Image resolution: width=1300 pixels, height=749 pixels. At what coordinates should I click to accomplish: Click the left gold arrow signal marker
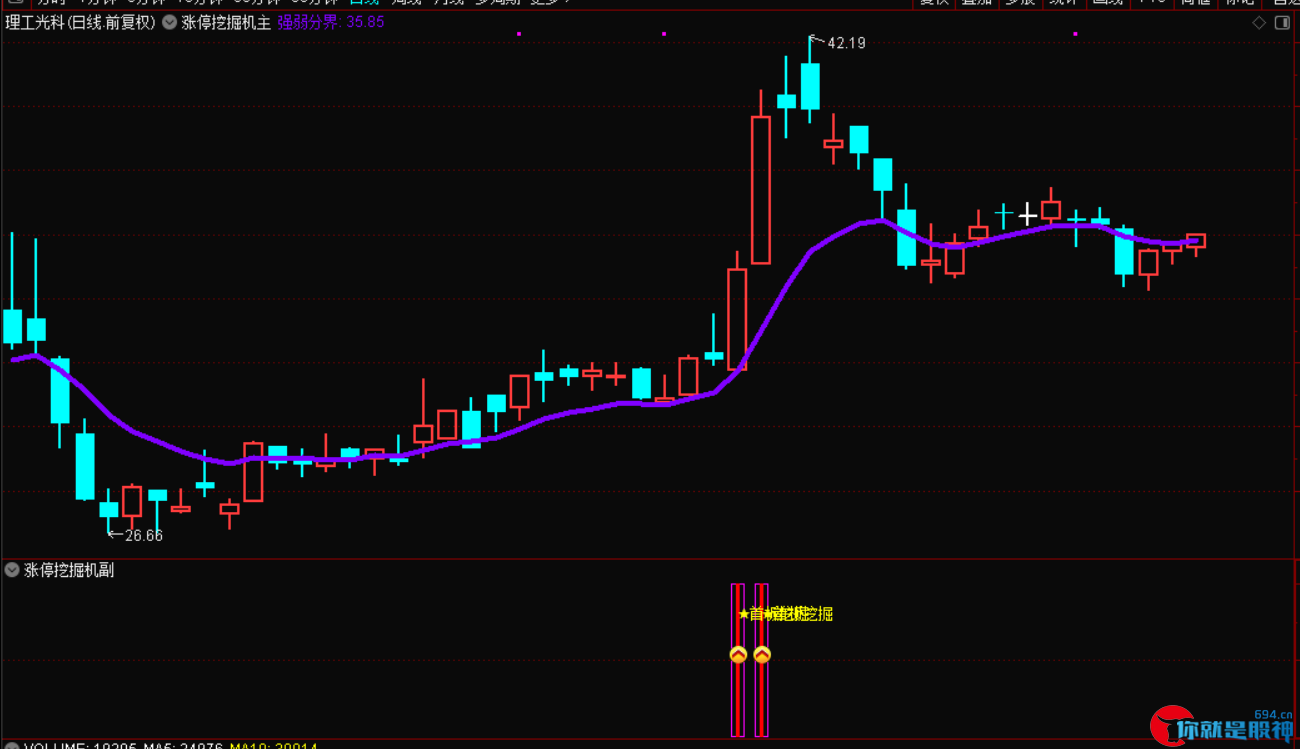pos(738,655)
